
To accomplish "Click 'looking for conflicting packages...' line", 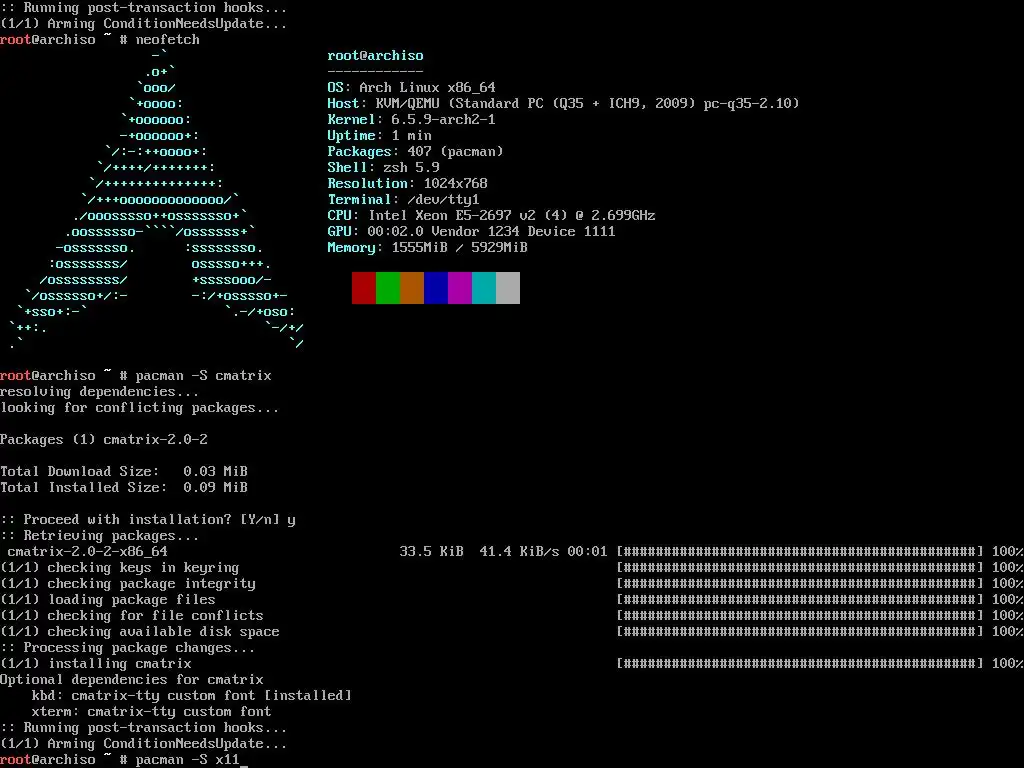I will pyautogui.click(x=140, y=408).
